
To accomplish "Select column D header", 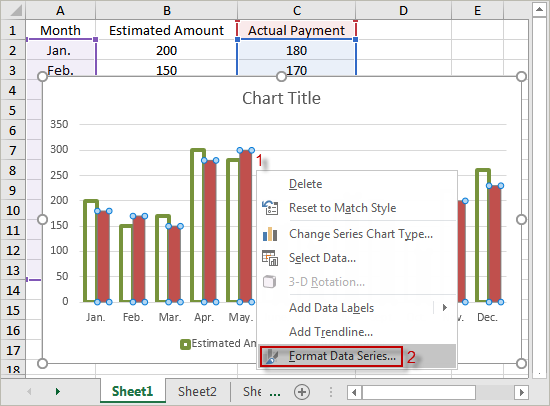I will [403, 11].
